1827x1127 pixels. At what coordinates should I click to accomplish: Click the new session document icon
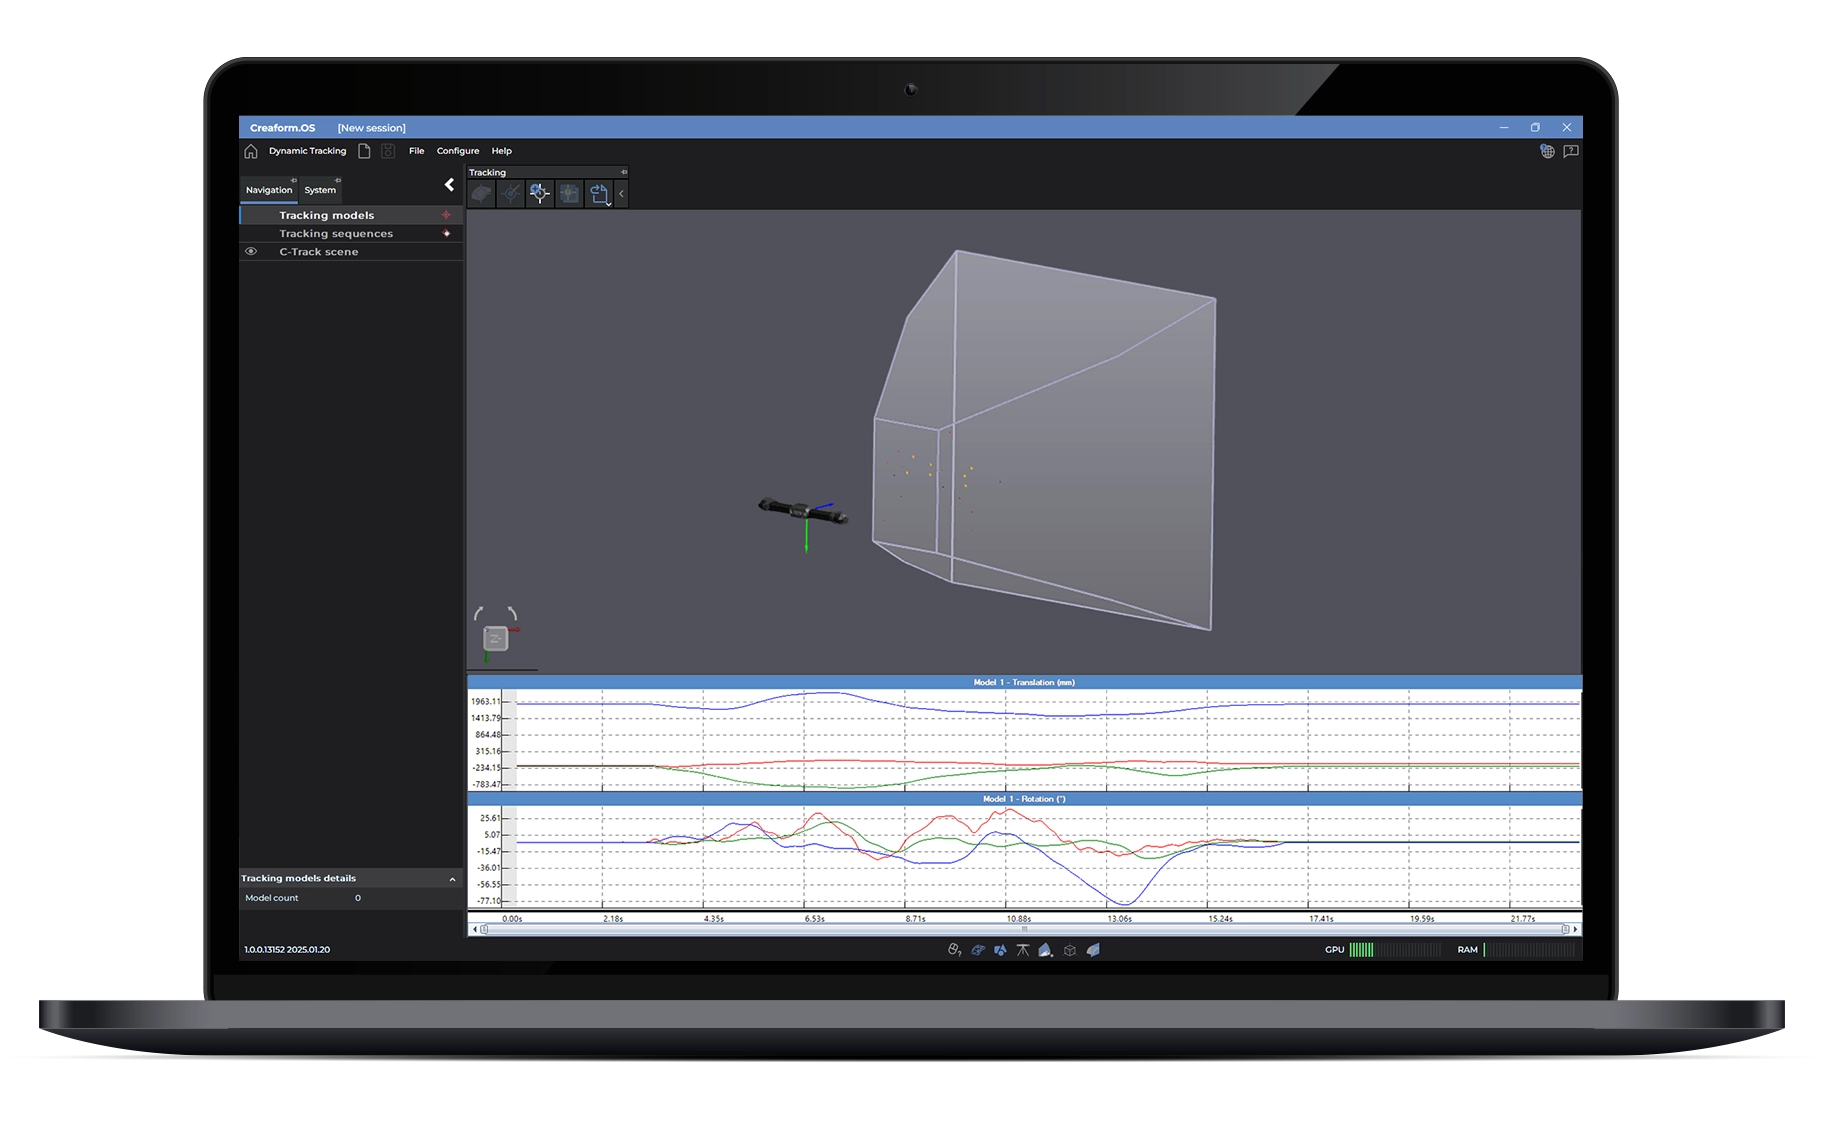point(364,151)
